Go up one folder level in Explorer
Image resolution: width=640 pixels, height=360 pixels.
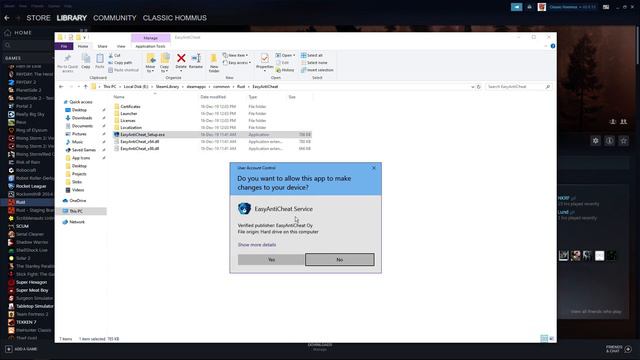[85, 87]
